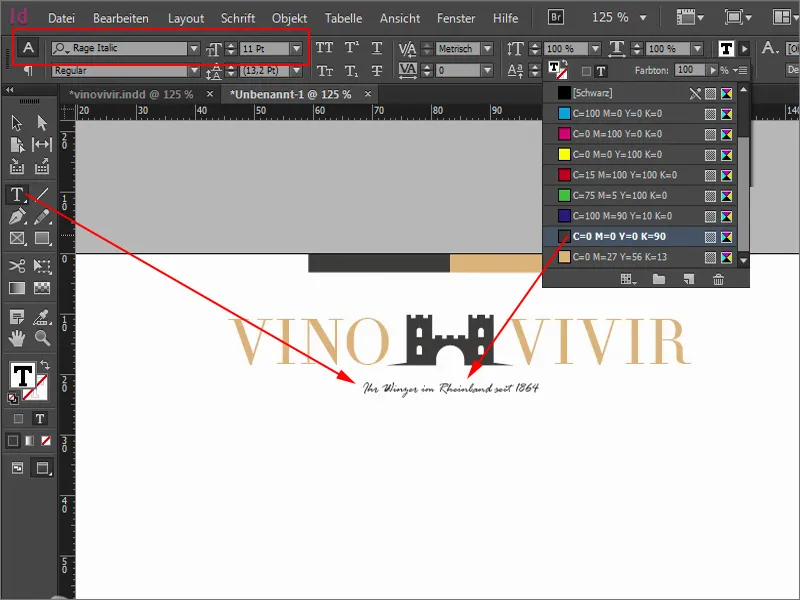
Task: Toggle Strikethrough formatting button
Action: tap(377, 70)
